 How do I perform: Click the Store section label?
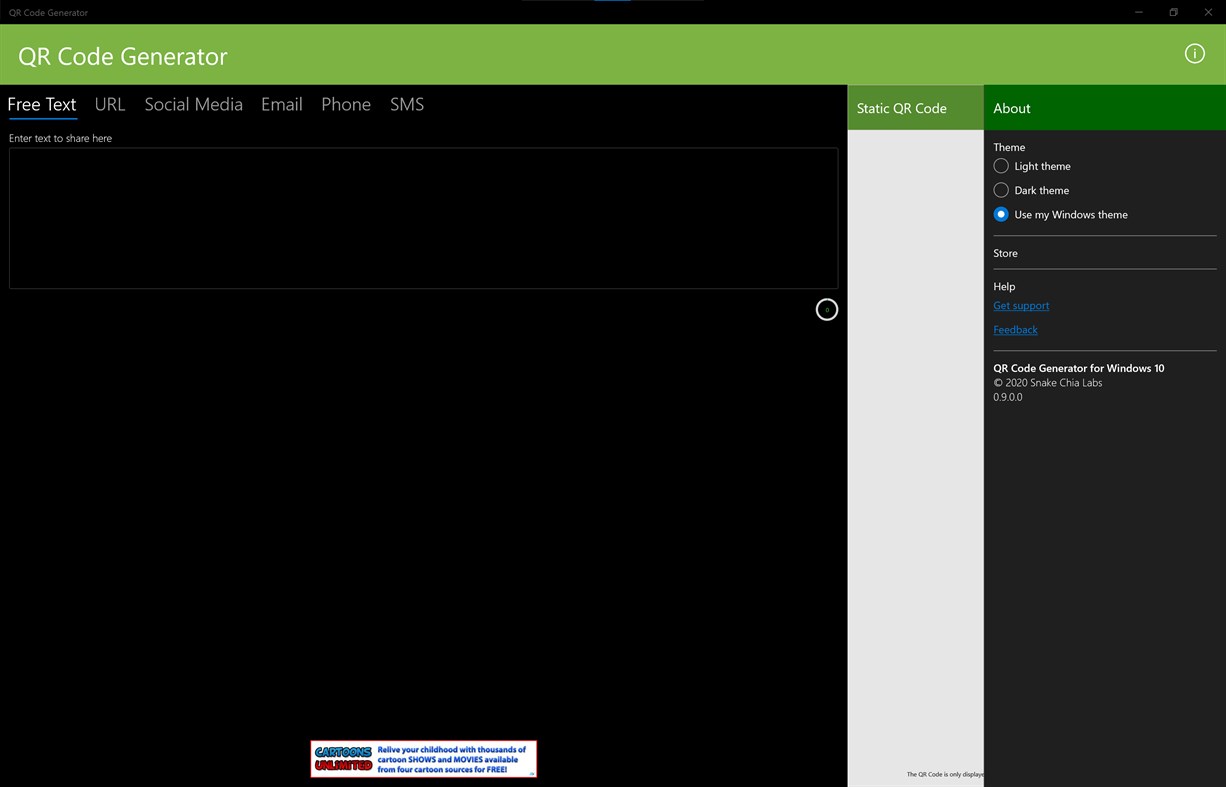coord(1005,253)
